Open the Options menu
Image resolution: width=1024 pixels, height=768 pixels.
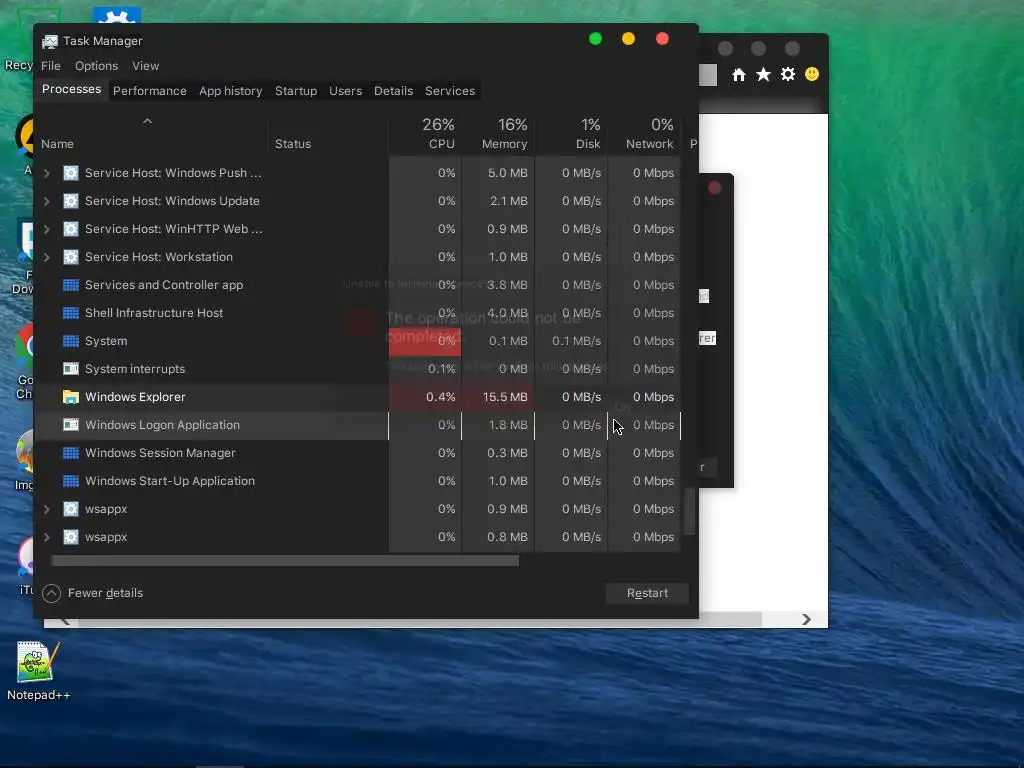point(96,66)
